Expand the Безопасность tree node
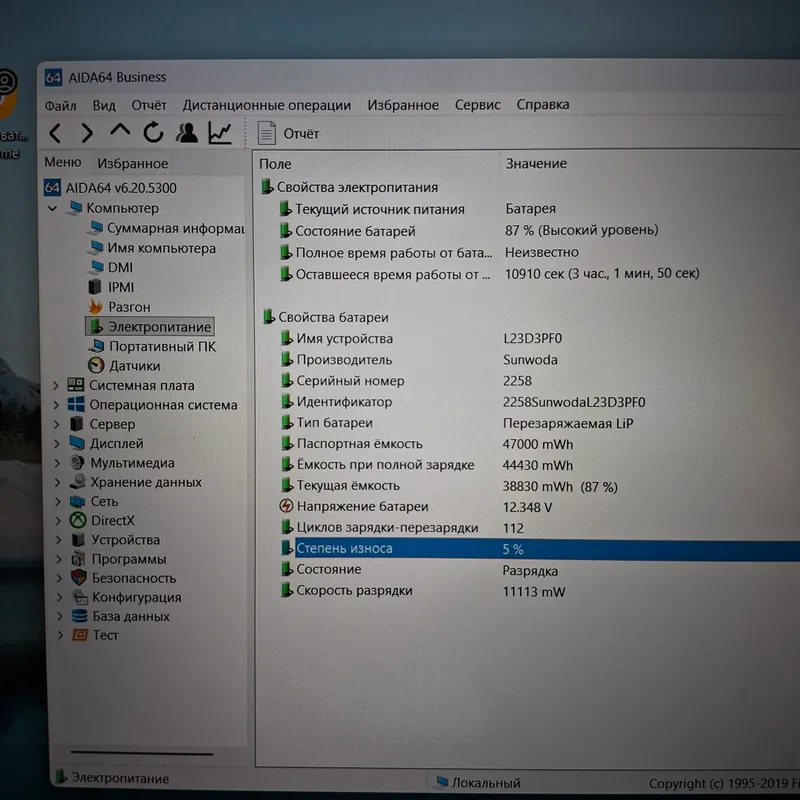 click(x=59, y=578)
